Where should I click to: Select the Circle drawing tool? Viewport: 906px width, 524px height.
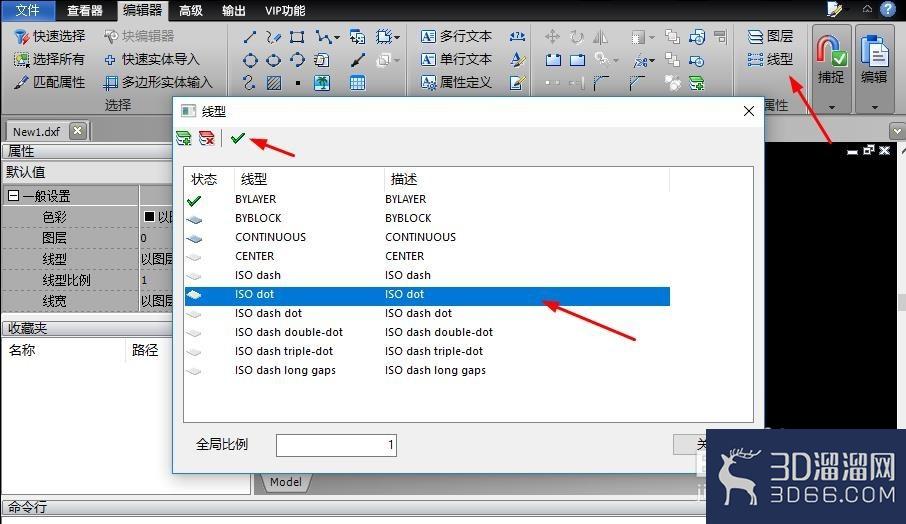coord(250,60)
